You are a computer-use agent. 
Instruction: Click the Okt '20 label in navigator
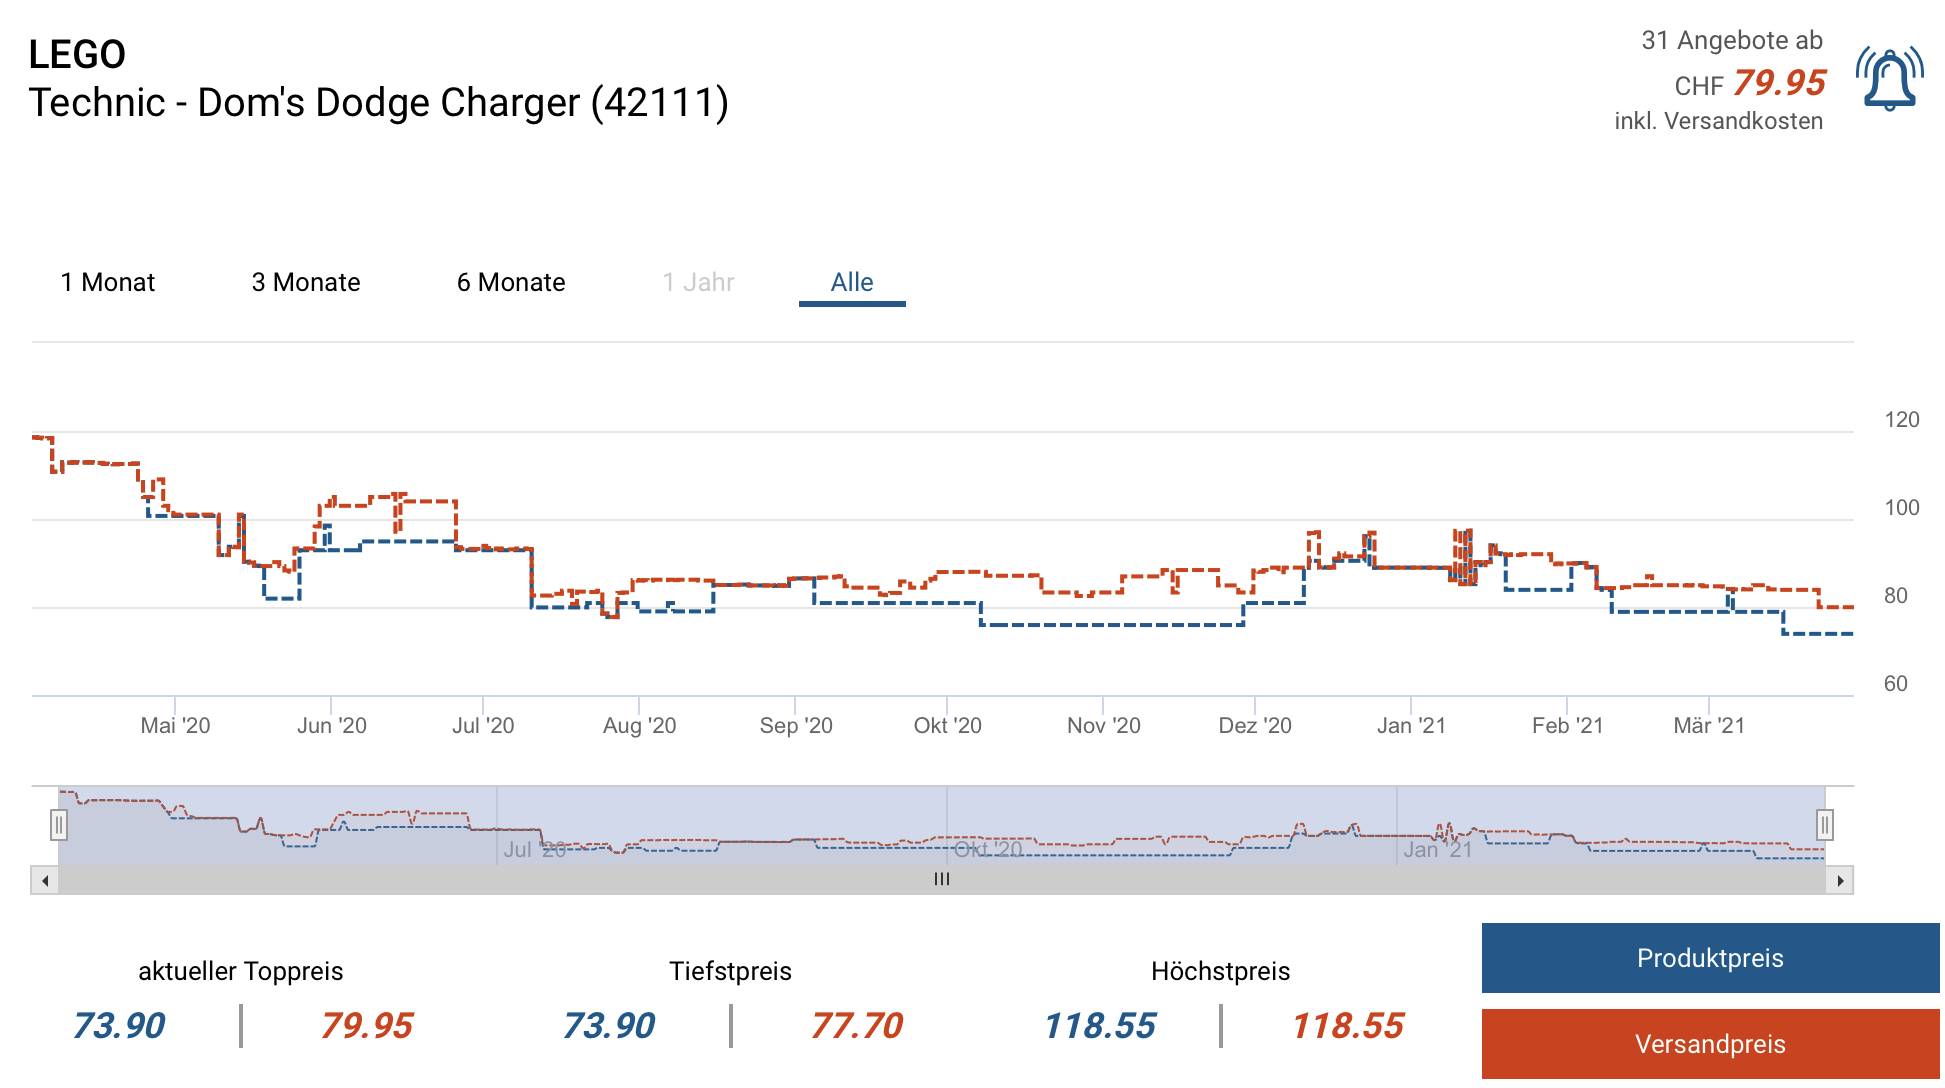point(988,850)
